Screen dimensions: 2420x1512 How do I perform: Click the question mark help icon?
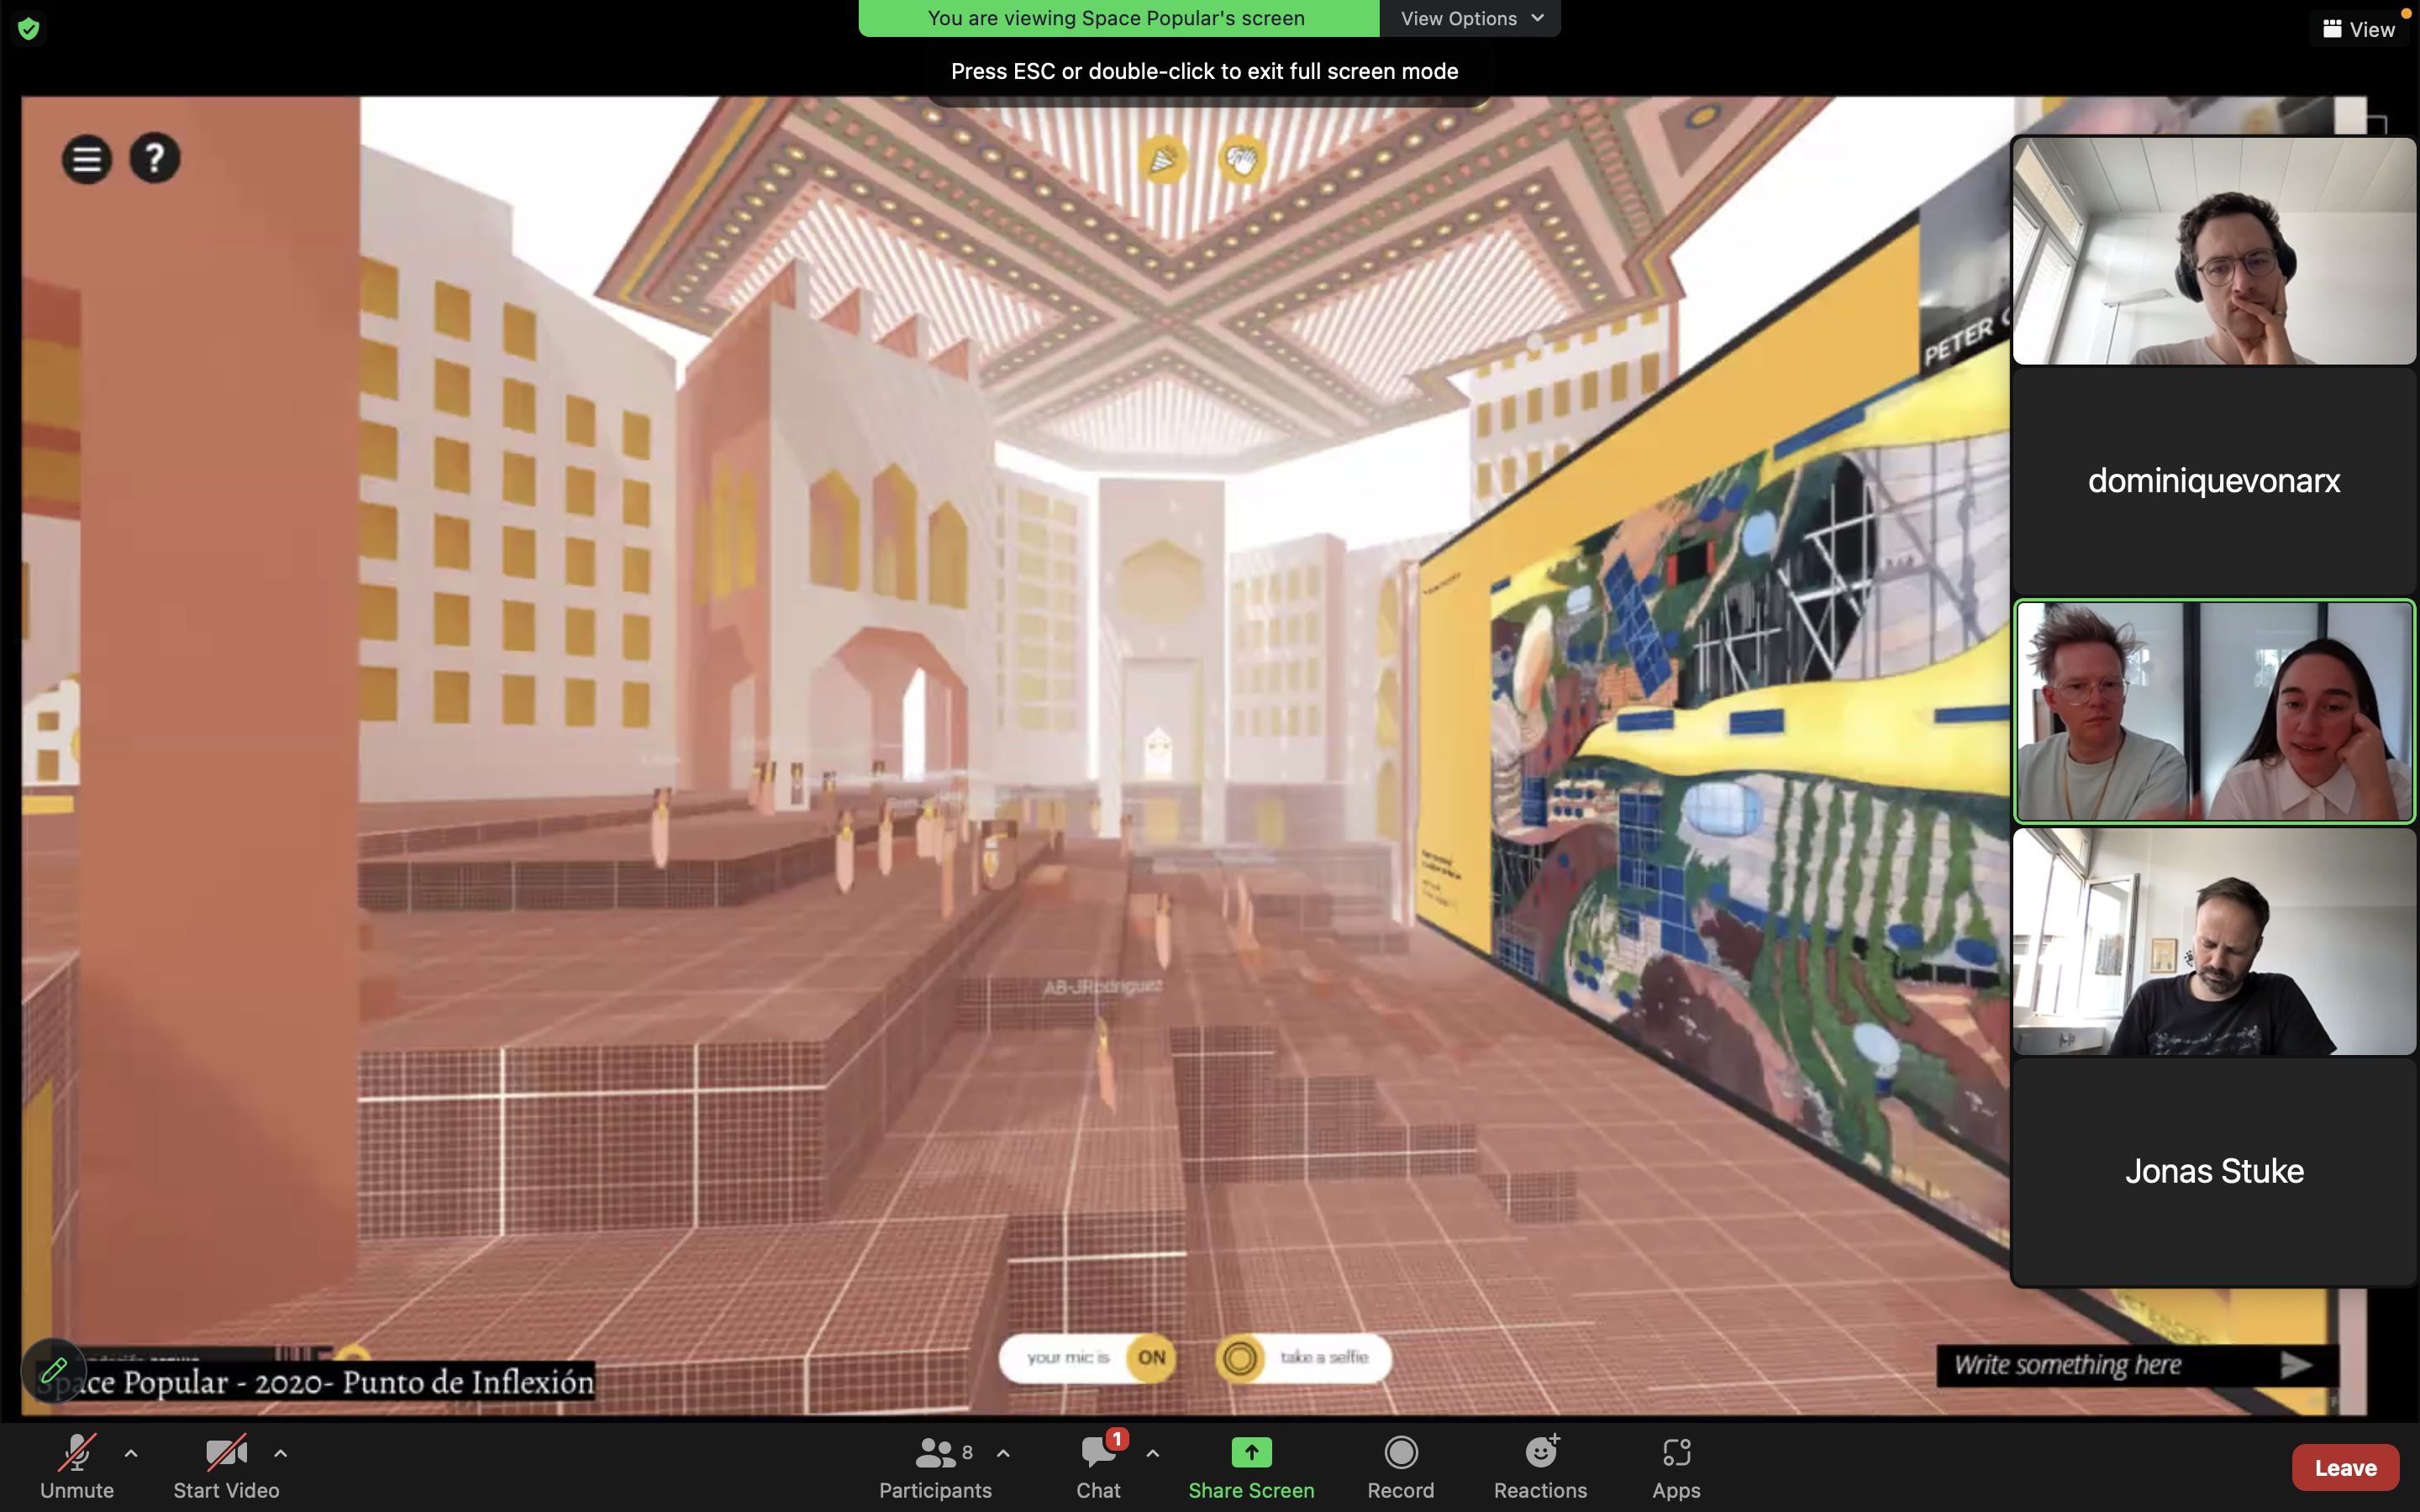click(x=155, y=158)
